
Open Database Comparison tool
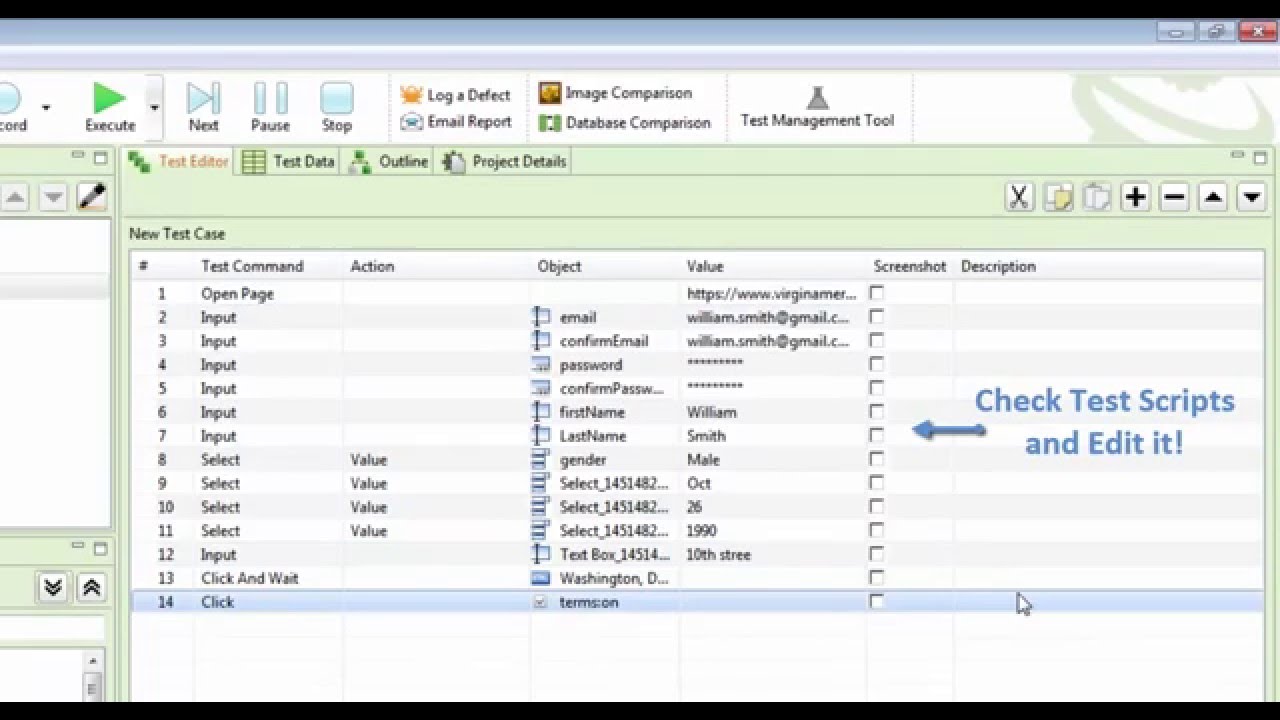point(625,123)
